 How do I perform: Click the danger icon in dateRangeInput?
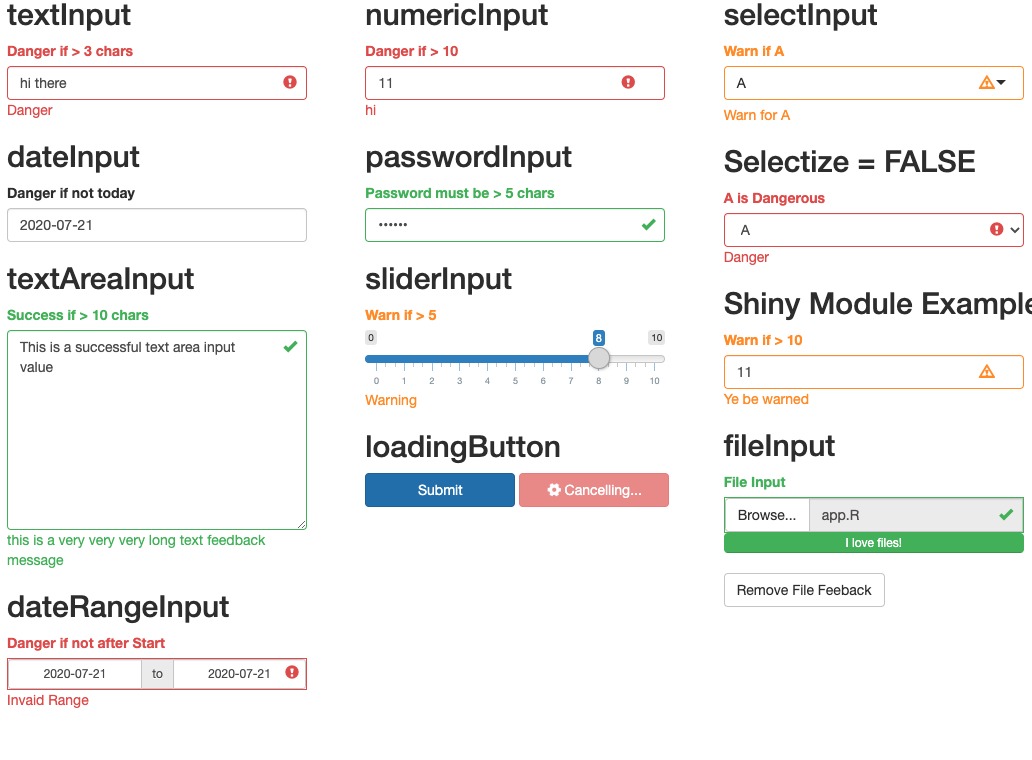[x=292, y=672]
